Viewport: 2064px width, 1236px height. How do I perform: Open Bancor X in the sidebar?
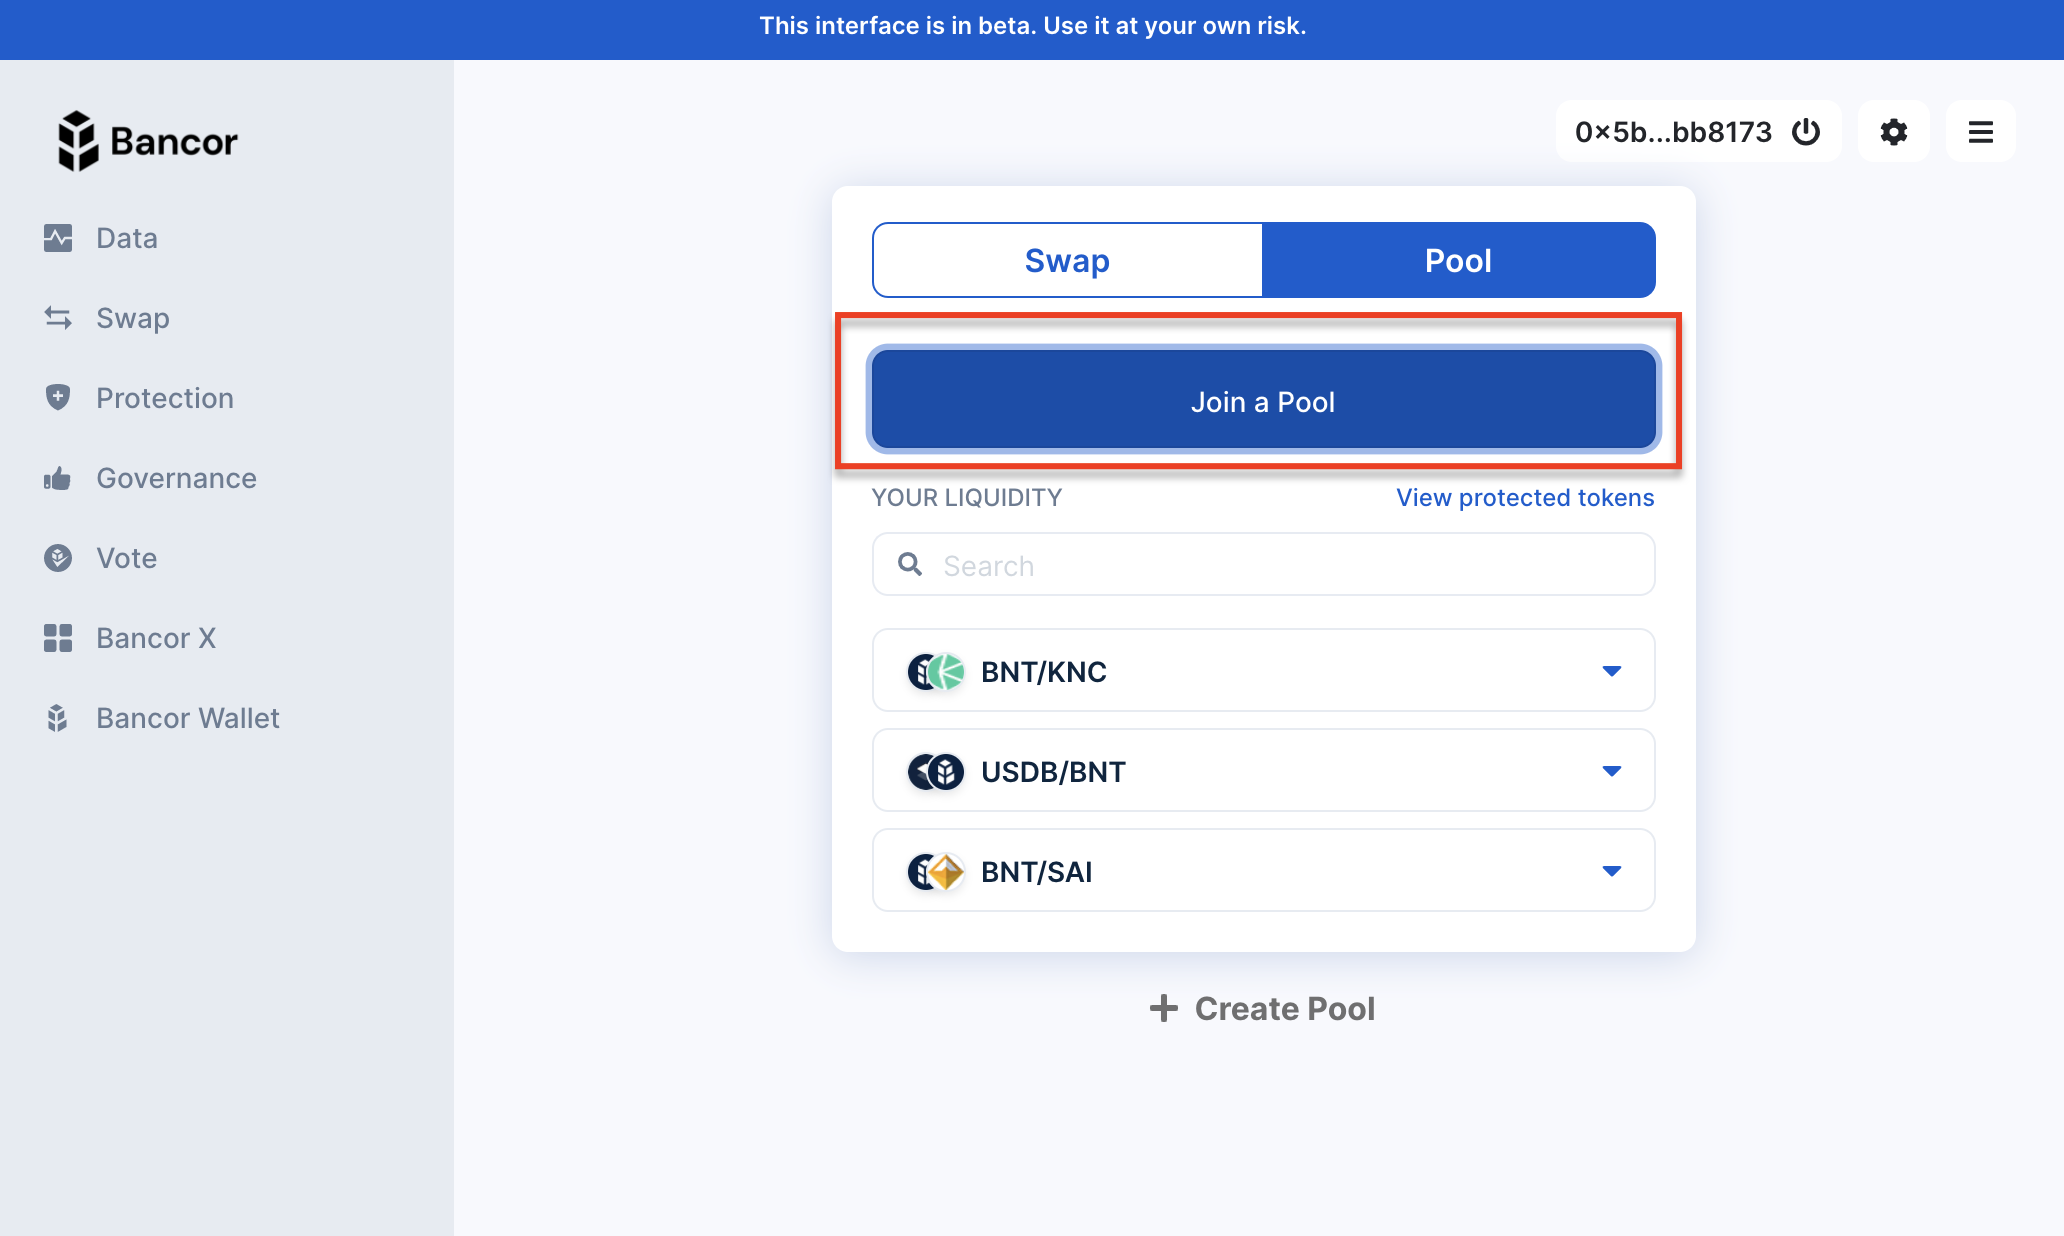(156, 638)
